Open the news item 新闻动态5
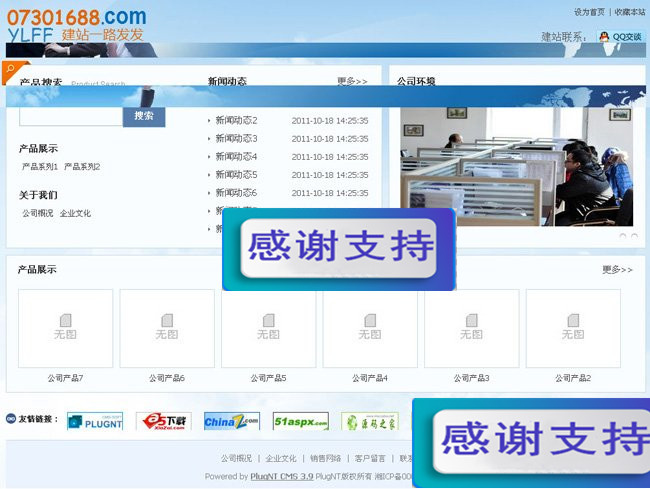This screenshot has width=650, height=489. click(x=236, y=175)
